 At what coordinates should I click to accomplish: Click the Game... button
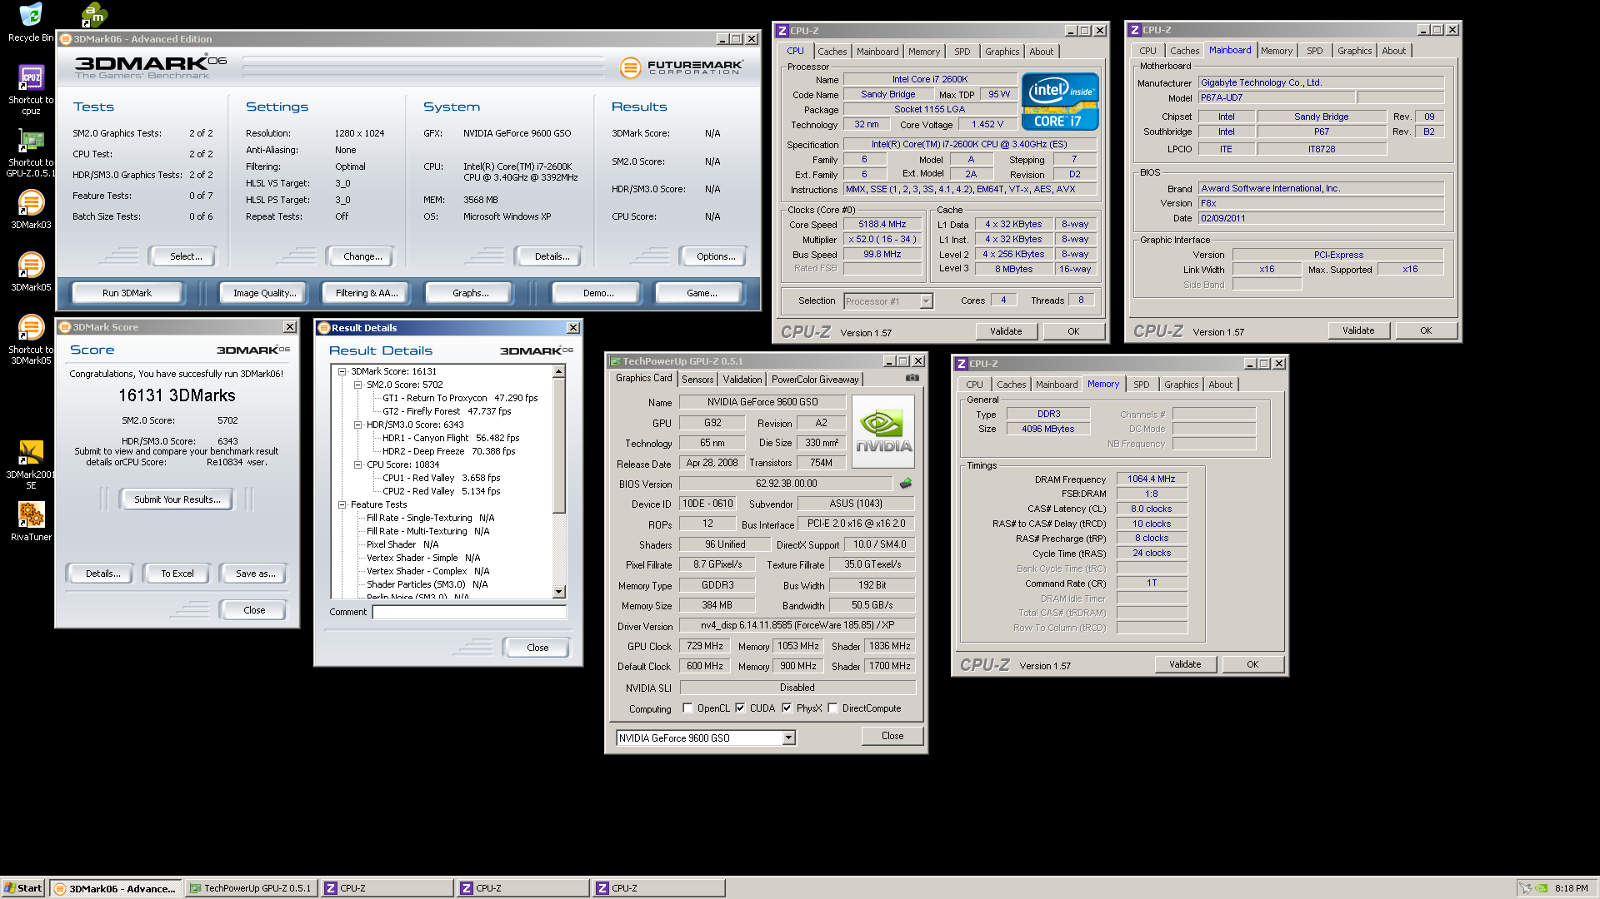[701, 293]
